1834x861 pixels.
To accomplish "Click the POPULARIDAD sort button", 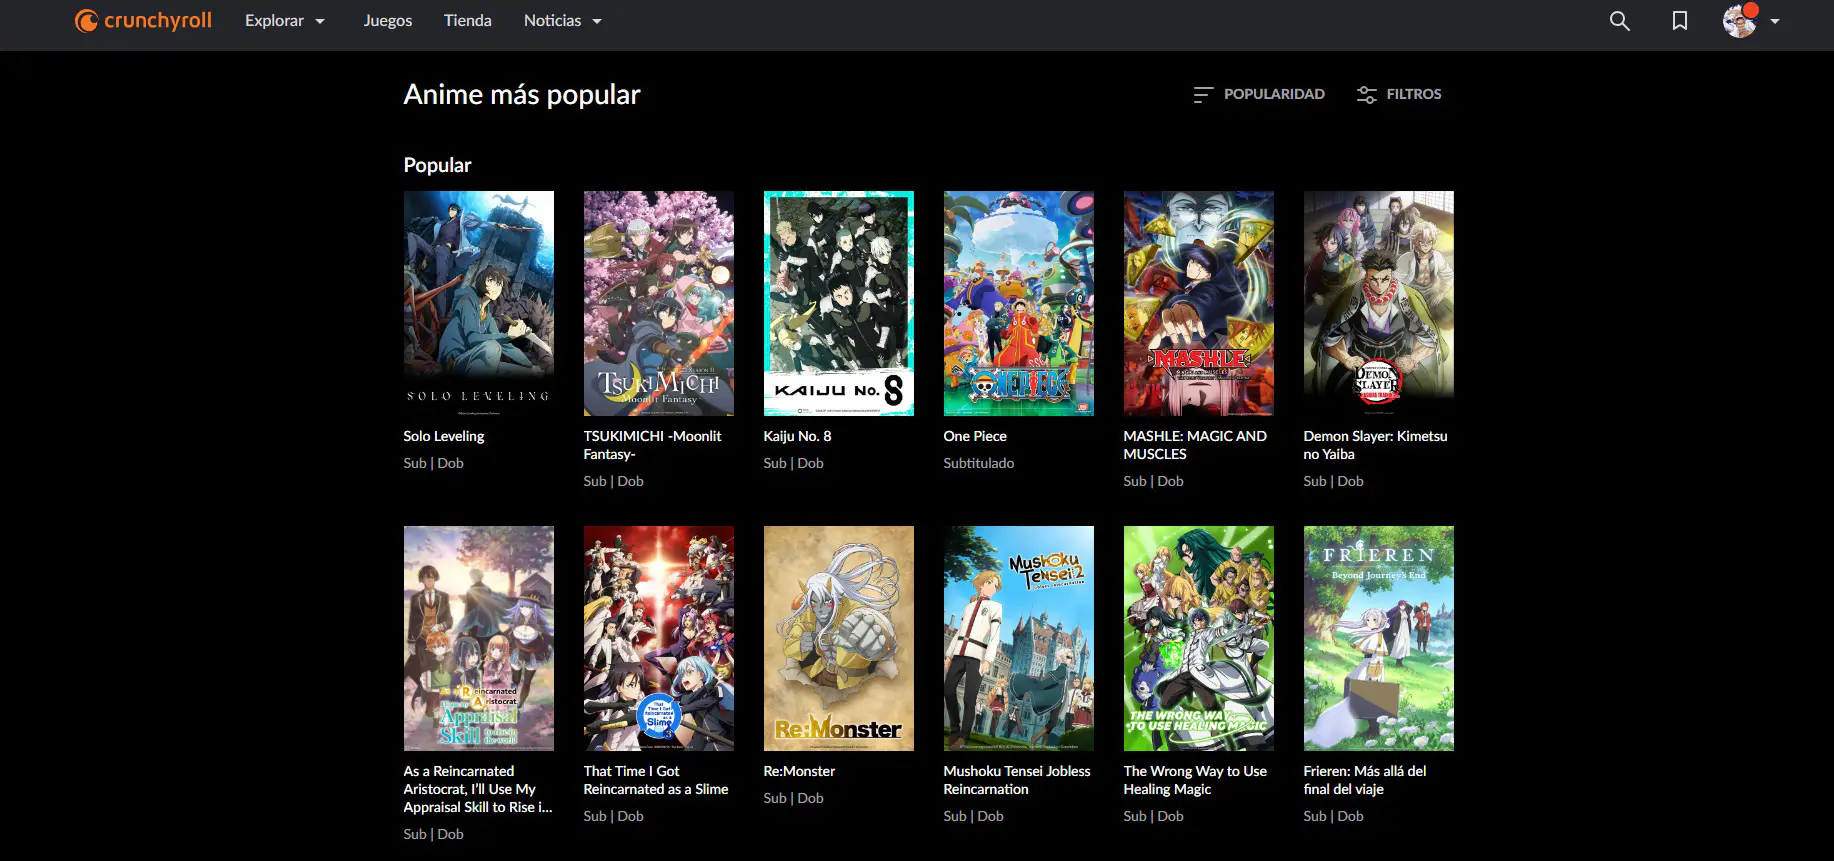I will click(x=1259, y=94).
